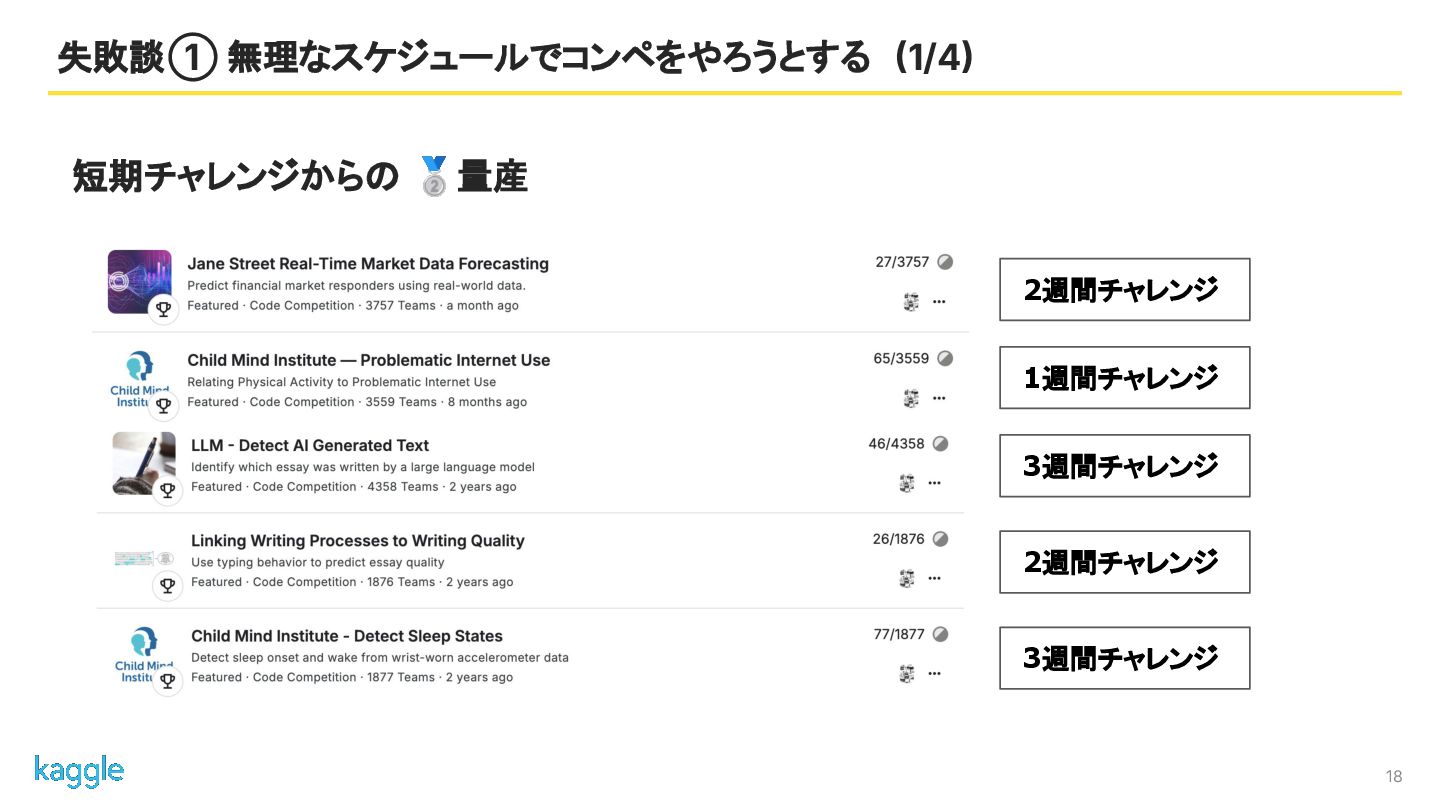Viewport: 1440px width, 810px height.
Task: Click team avatar on Detect Sleep States row
Action: pyautogui.click(x=907, y=674)
